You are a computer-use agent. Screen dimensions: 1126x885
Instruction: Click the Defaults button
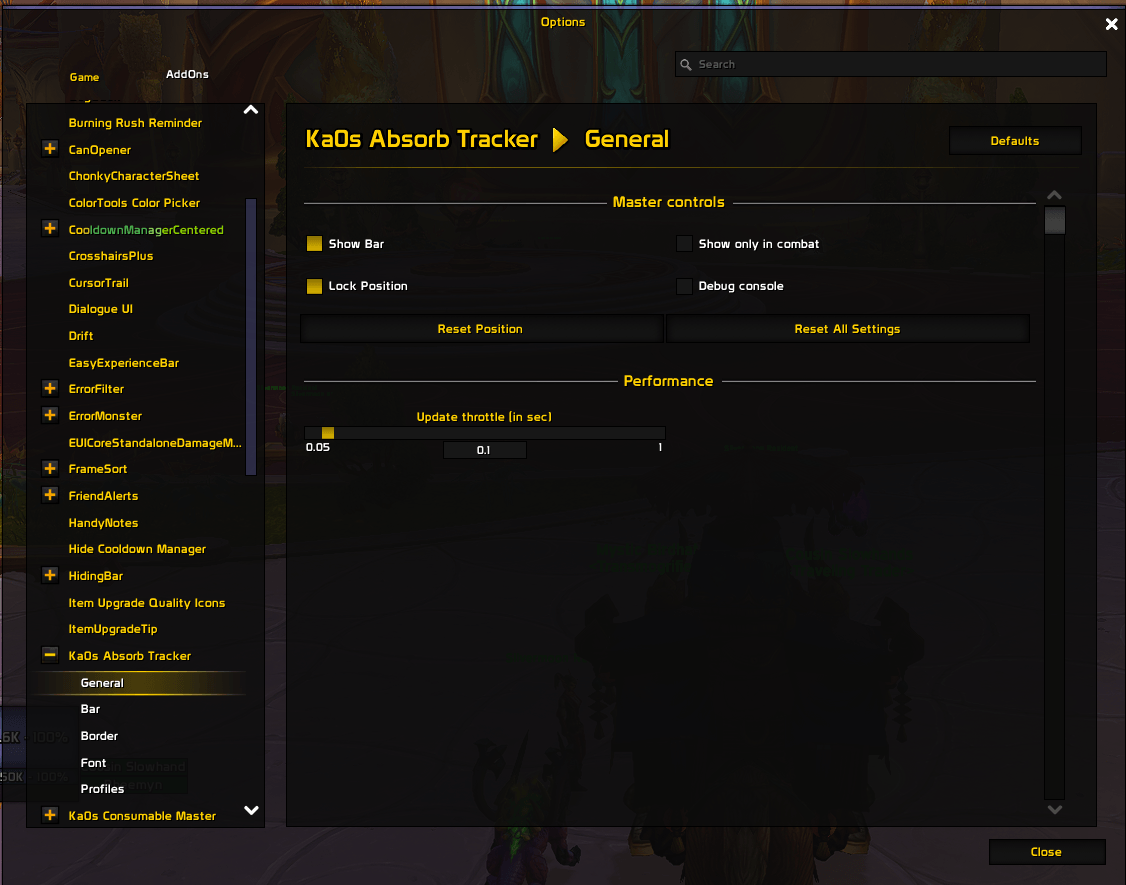[1015, 141]
